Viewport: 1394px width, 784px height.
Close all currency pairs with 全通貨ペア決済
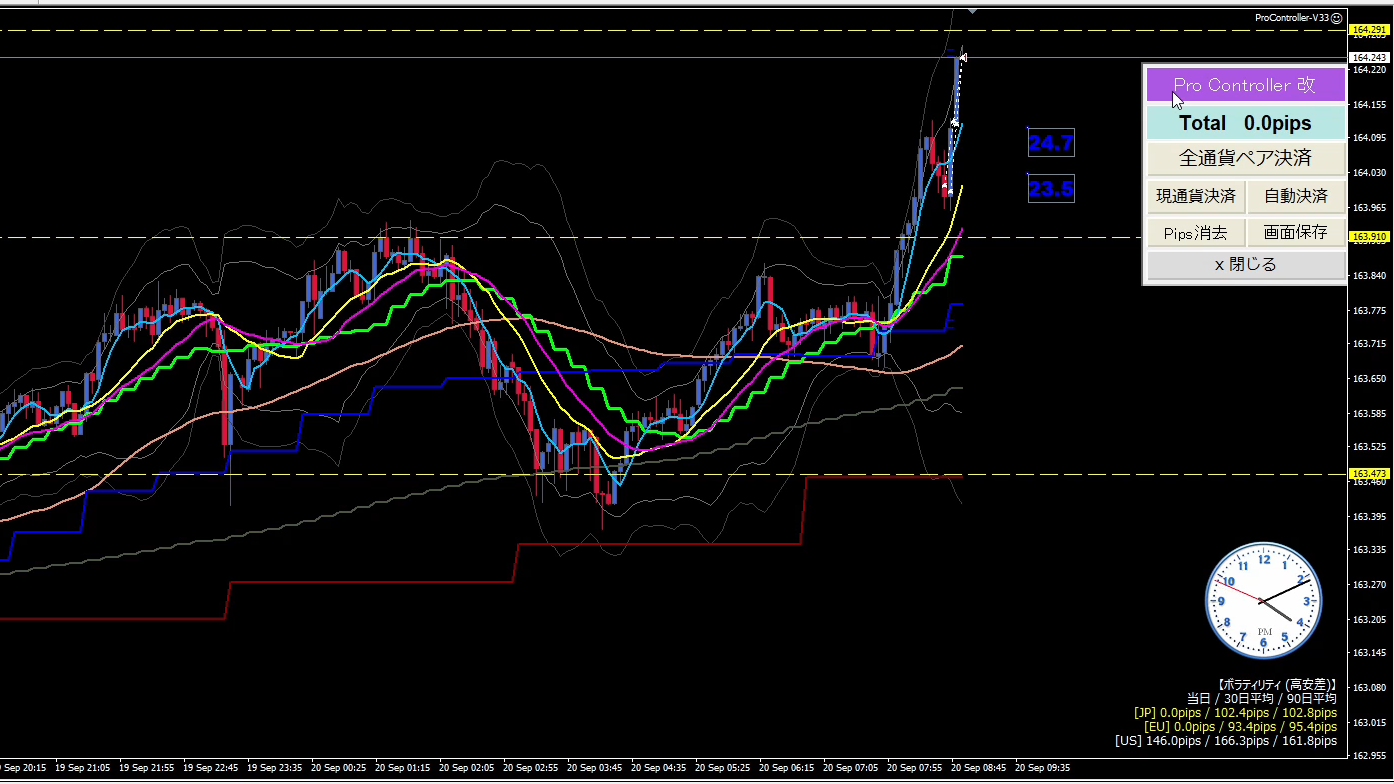click(1245, 158)
